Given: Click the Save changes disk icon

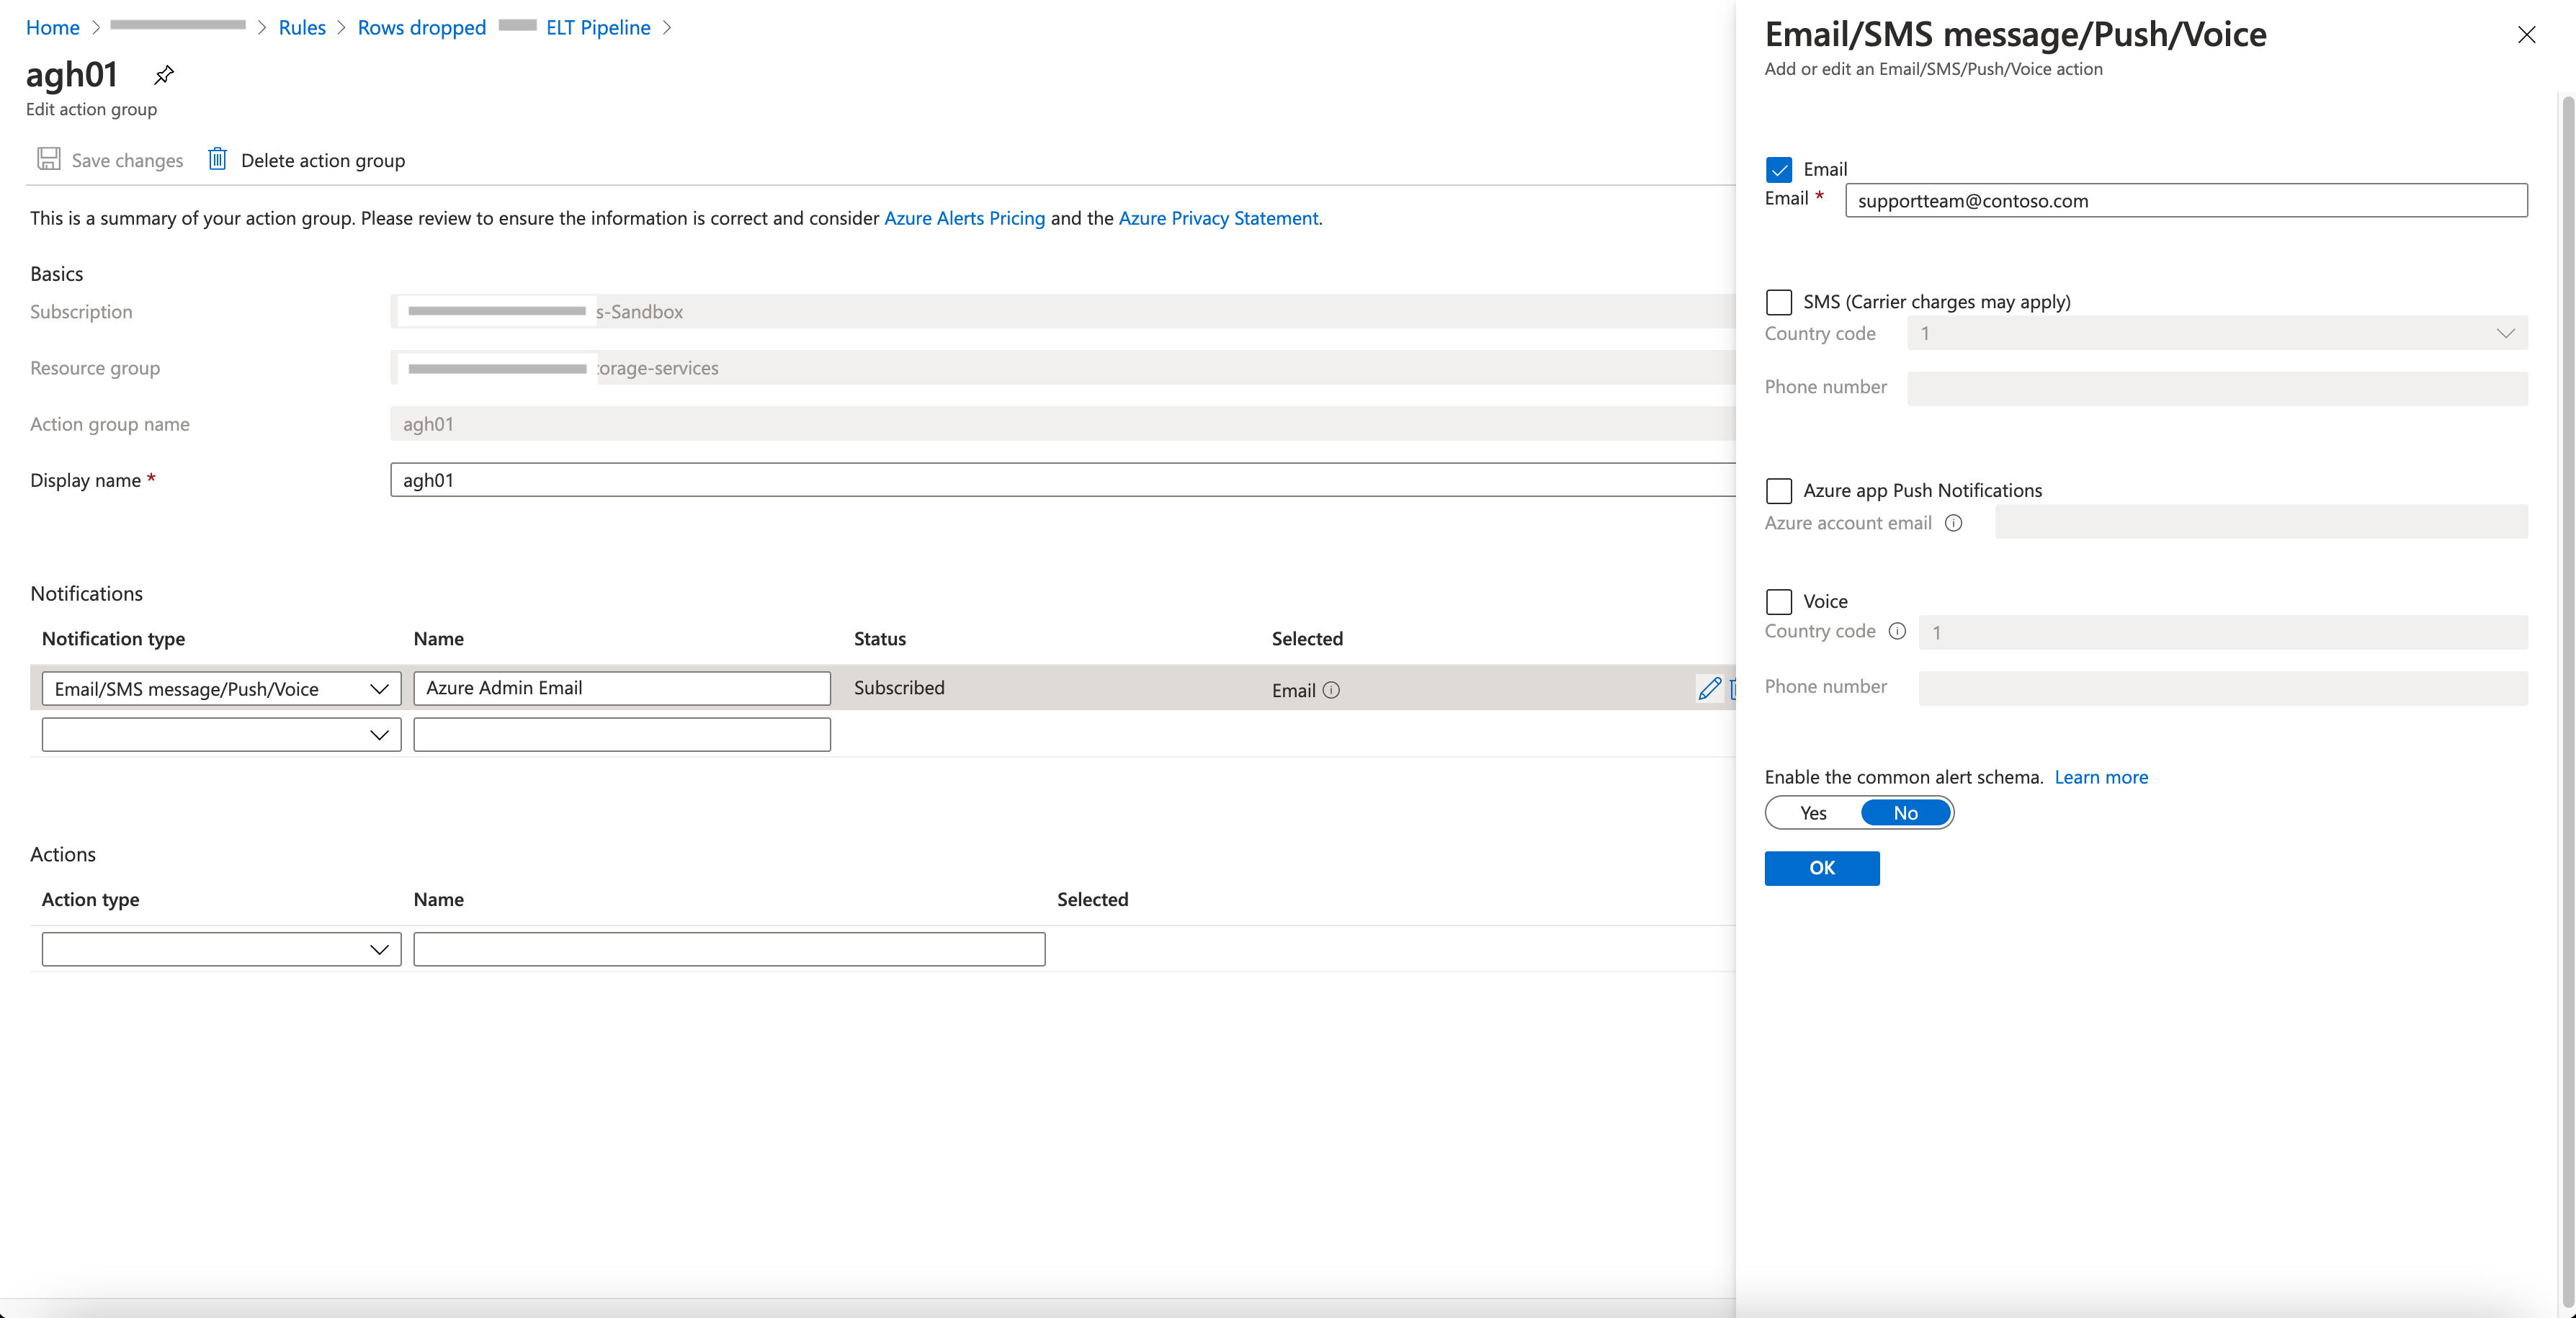Looking at the screenshot, I should pyautogui.click(x=48, y=159).
